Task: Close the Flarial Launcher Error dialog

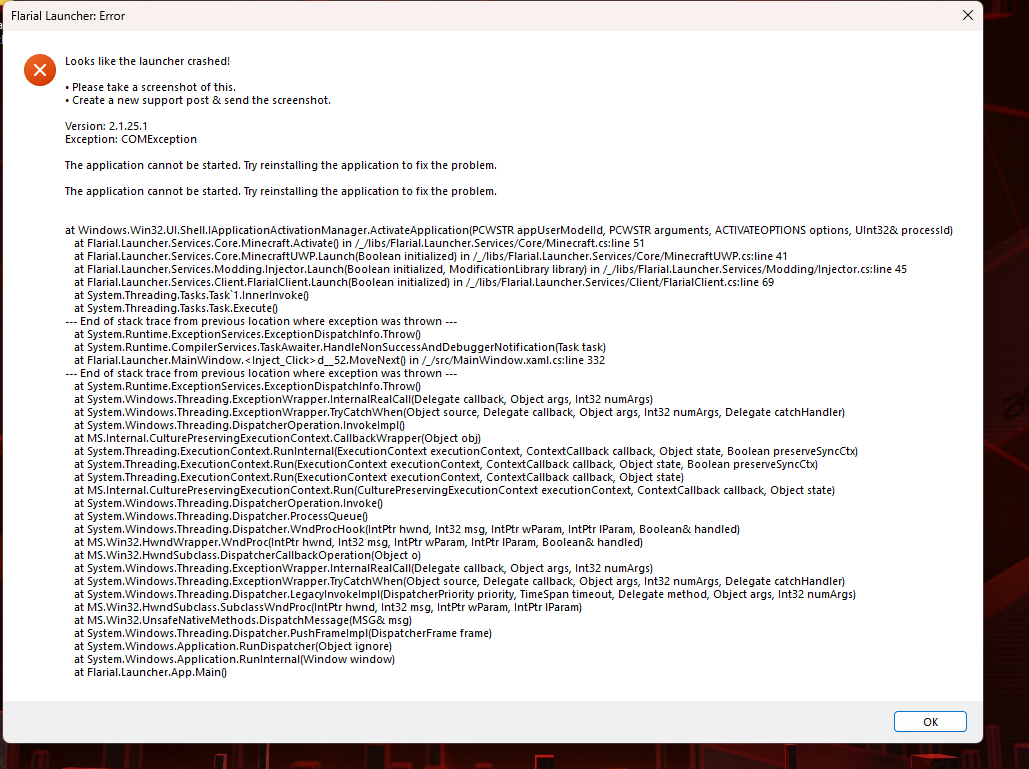Action: [967, 15]
